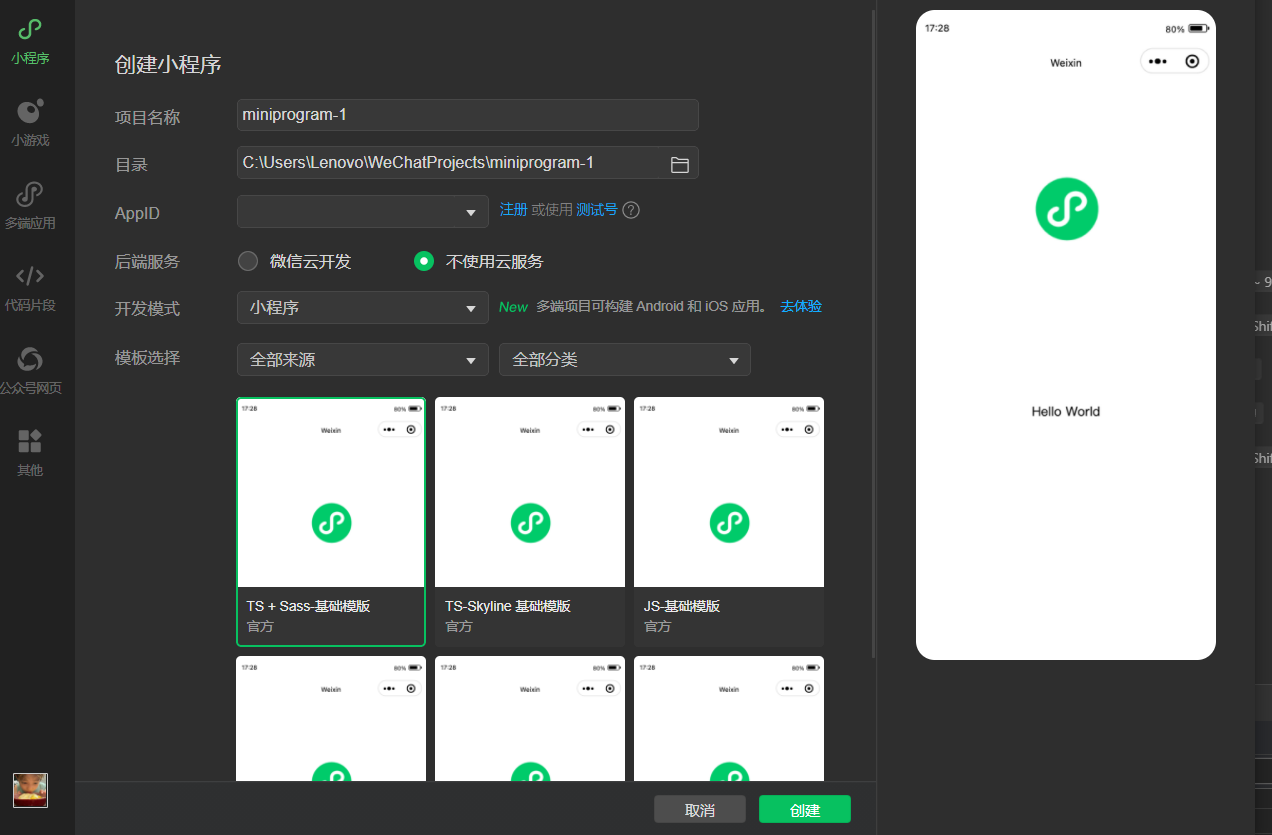Select the 不使用云服务 radio option
The width and height of the screenshot is (1272, 835).
[x=424, y=261]
